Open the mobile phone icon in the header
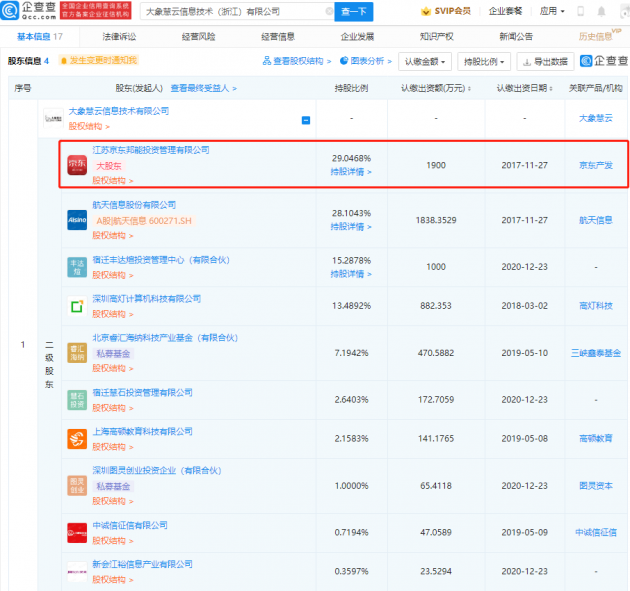Viewport: 630px width, 591px height. point(580,11)
